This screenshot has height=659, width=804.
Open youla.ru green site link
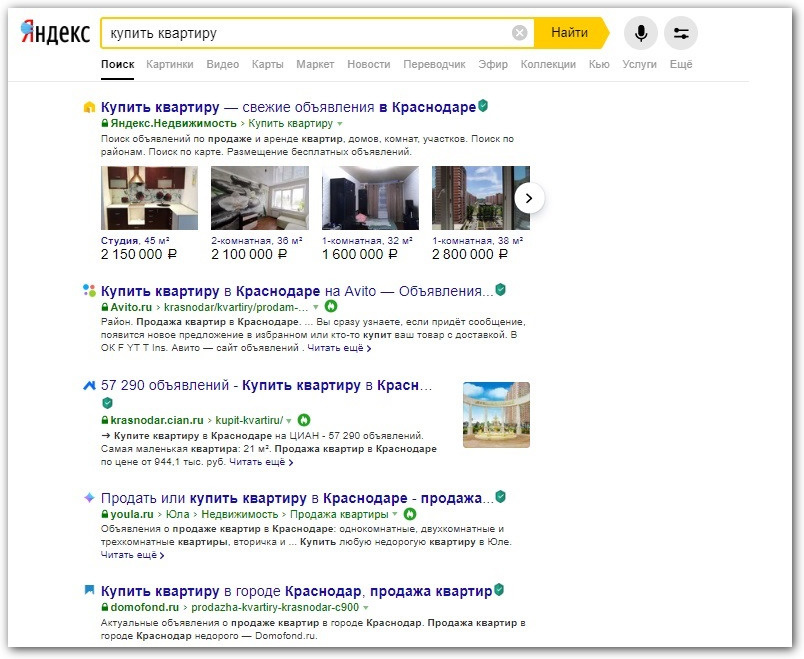[x=132, y=514]
